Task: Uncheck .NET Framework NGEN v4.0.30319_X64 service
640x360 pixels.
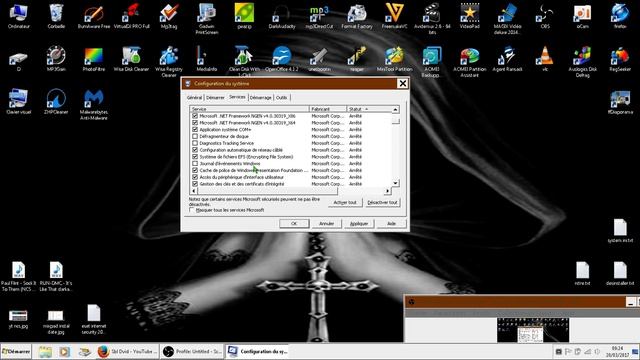Action: 195,122
